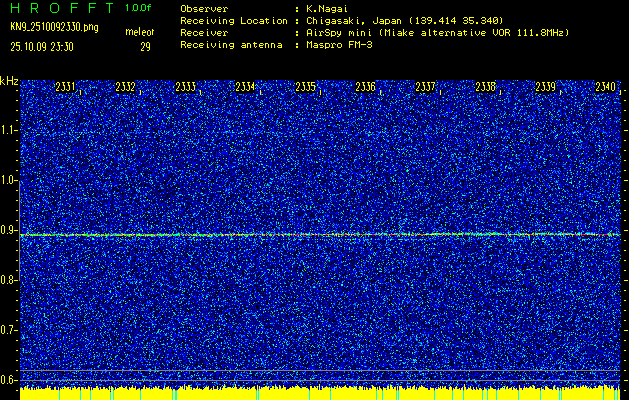
Task: Select the 2337 time tick
Action: pyautogui.click(x=426, y=87)
